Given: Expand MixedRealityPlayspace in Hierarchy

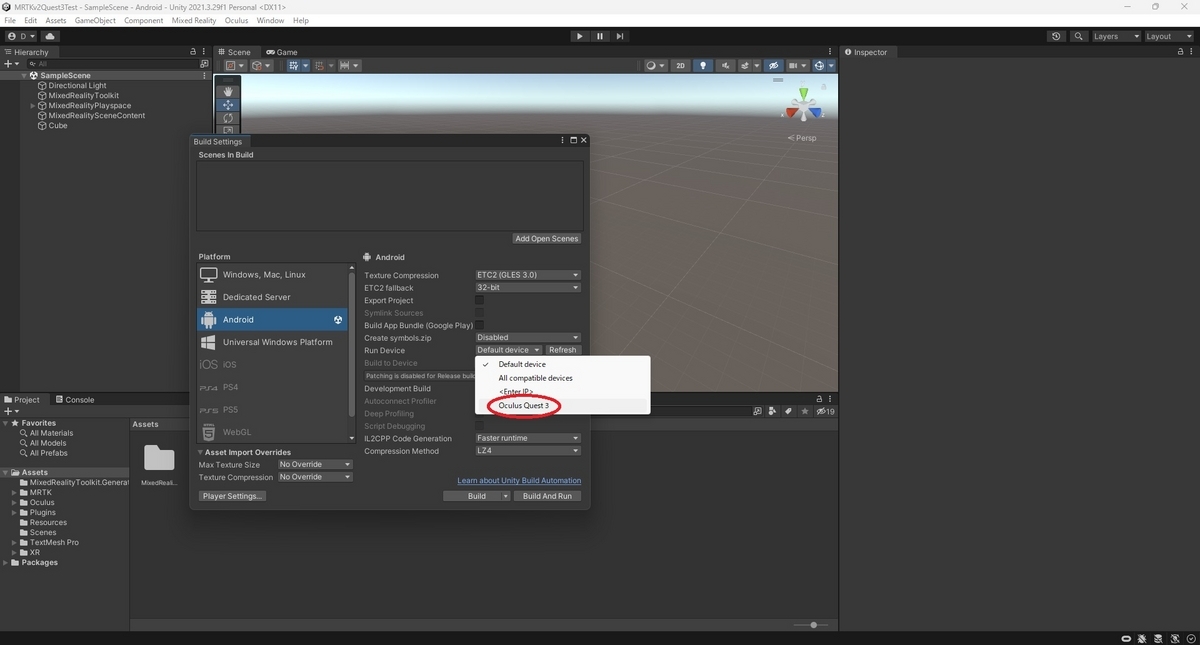Looking at the screenshot, I should coord(33,105).
